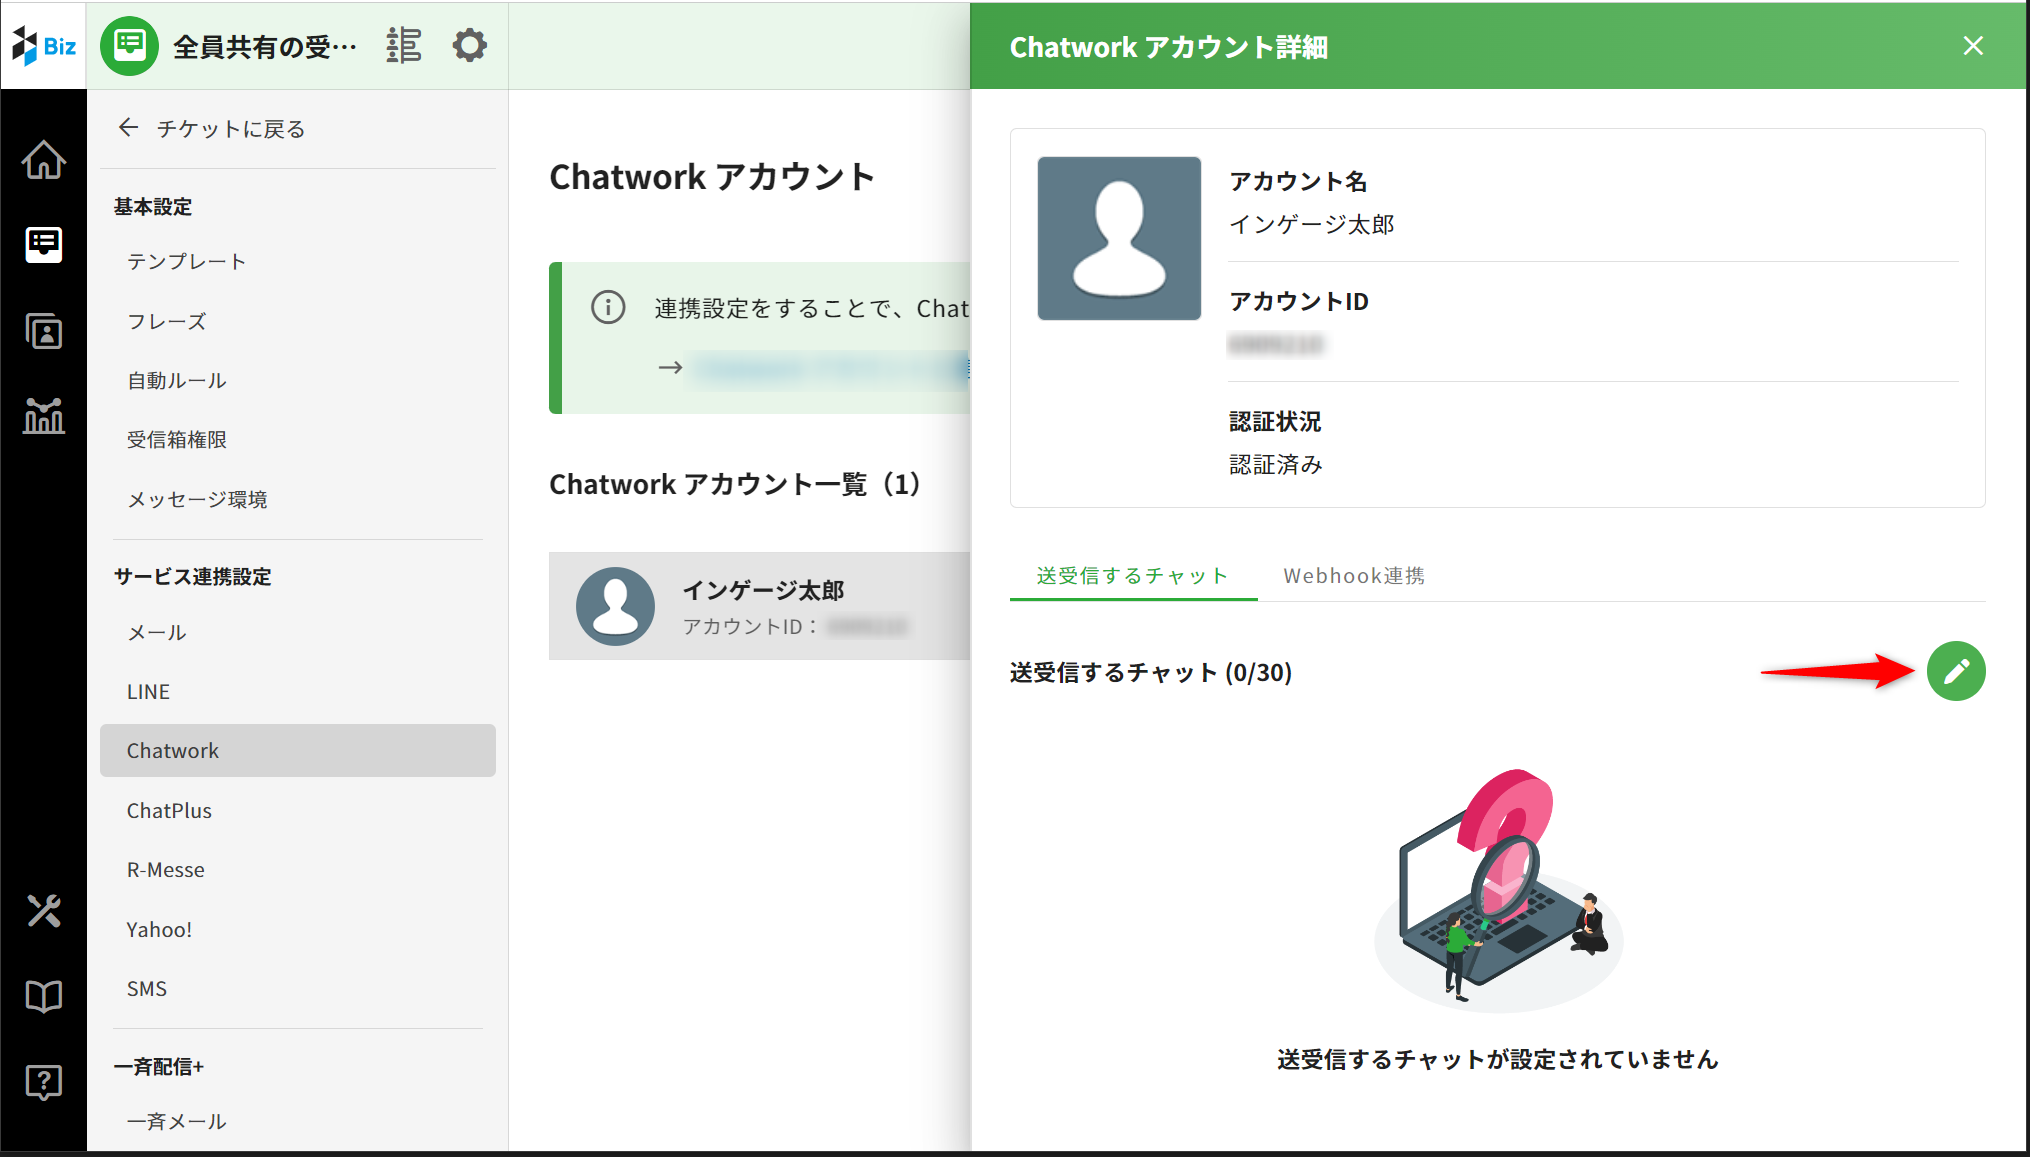The width and height of the screenshot is (2030, 1157).
Task: Click the アカウント名 value インゲージ太郎
Action: 1311,224
